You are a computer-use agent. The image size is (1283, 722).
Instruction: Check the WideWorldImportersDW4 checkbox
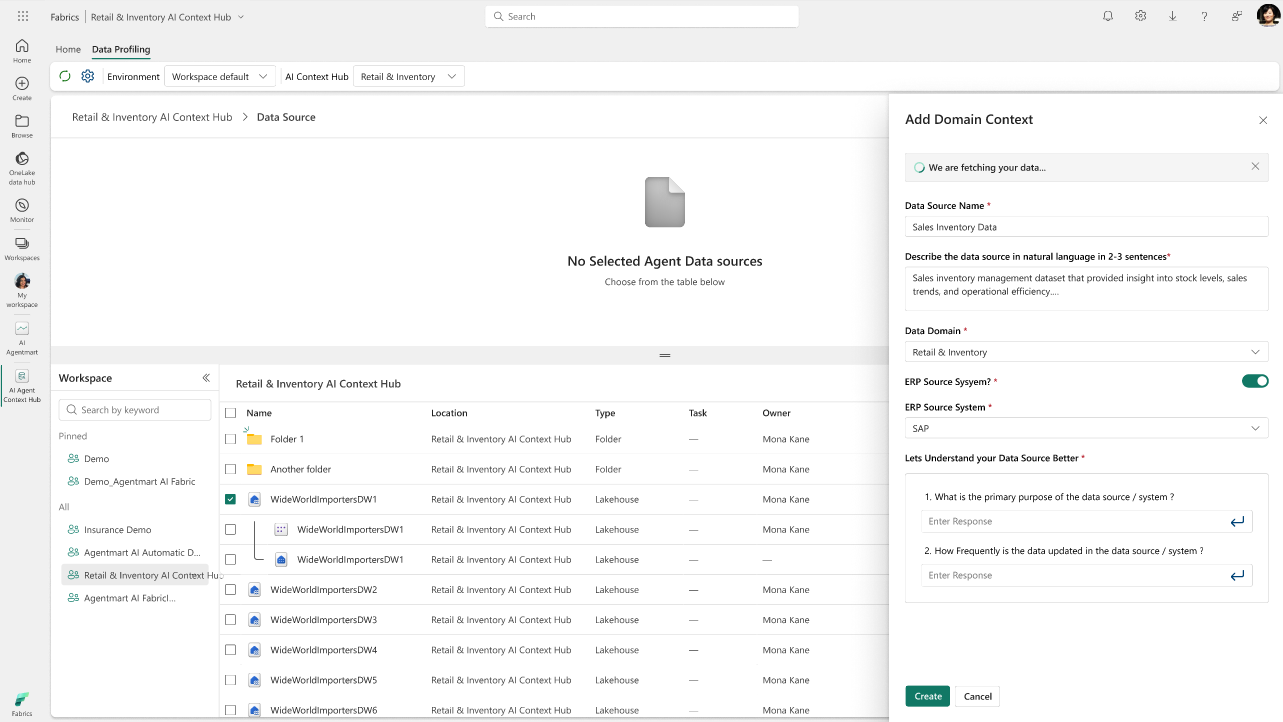(x=231, y=650)
